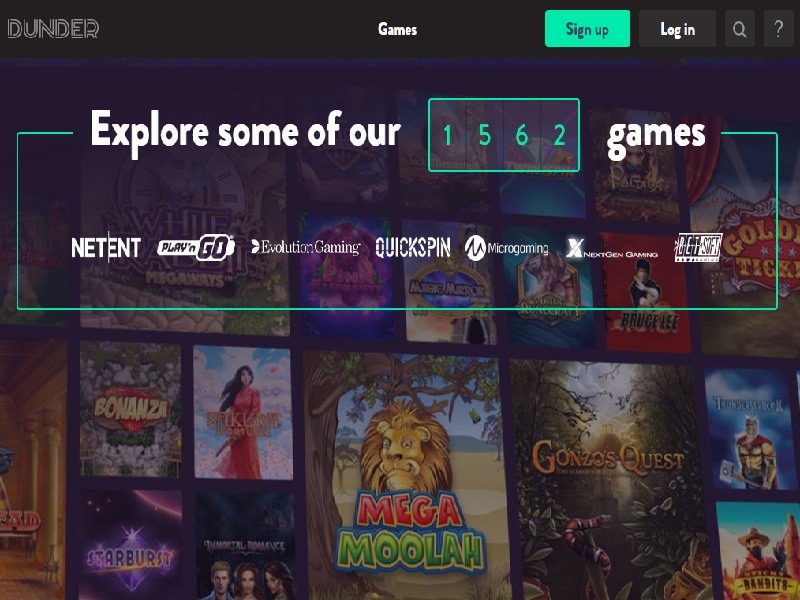Select the Quickspin provider logo

[x=413, y=247]
